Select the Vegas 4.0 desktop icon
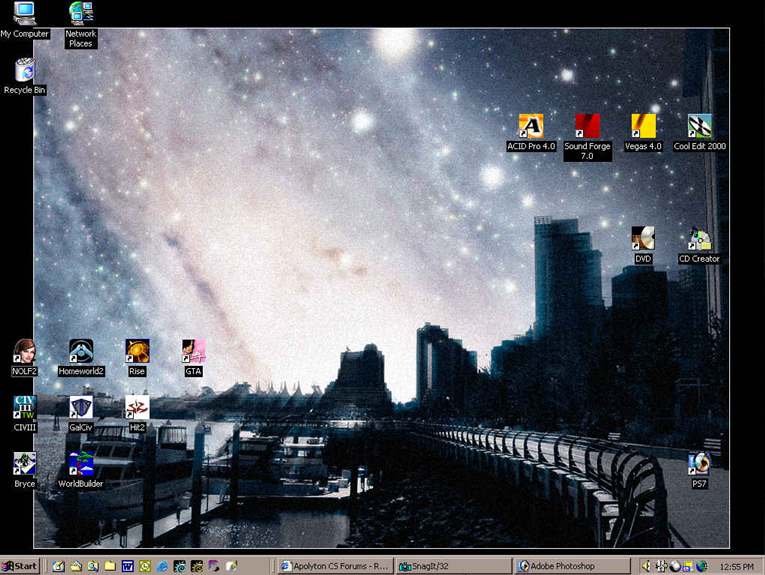This screenshot has height=575, width=765. (643, 127)
